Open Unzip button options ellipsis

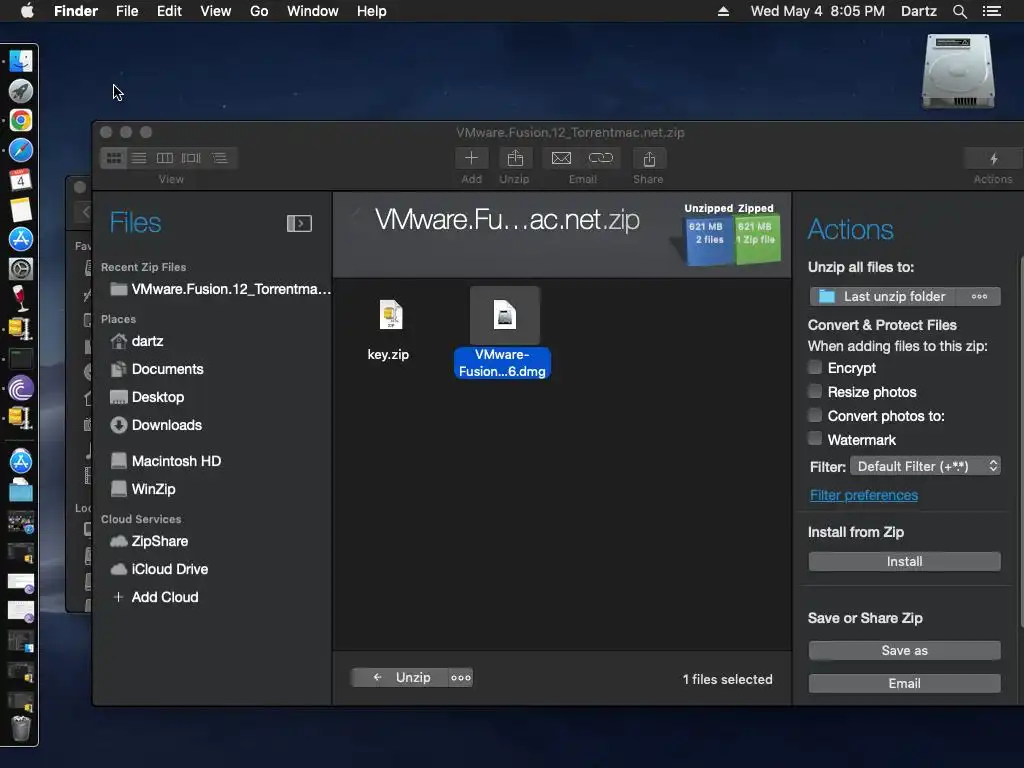(x=460, y=678)
